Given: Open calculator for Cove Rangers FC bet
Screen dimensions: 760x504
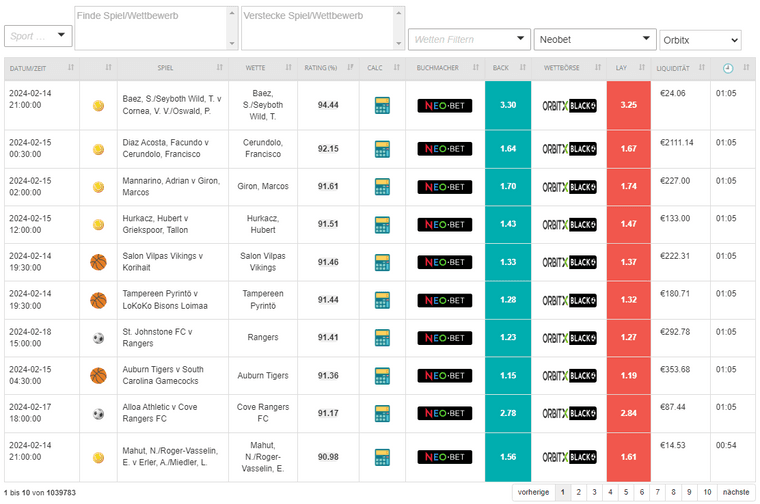Looking at the screenshot, I should pyautogui.click(x=382, y=413).
